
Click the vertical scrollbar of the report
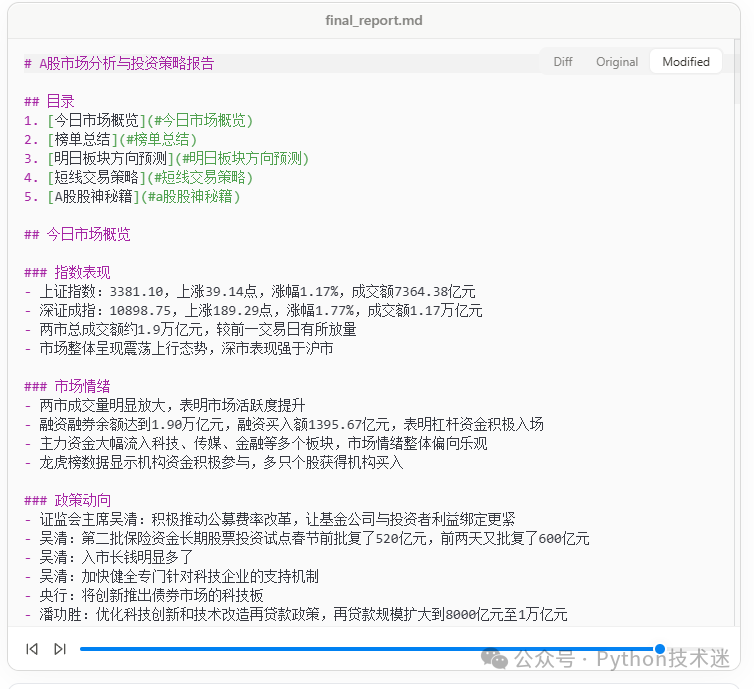(x=737, y=72)
